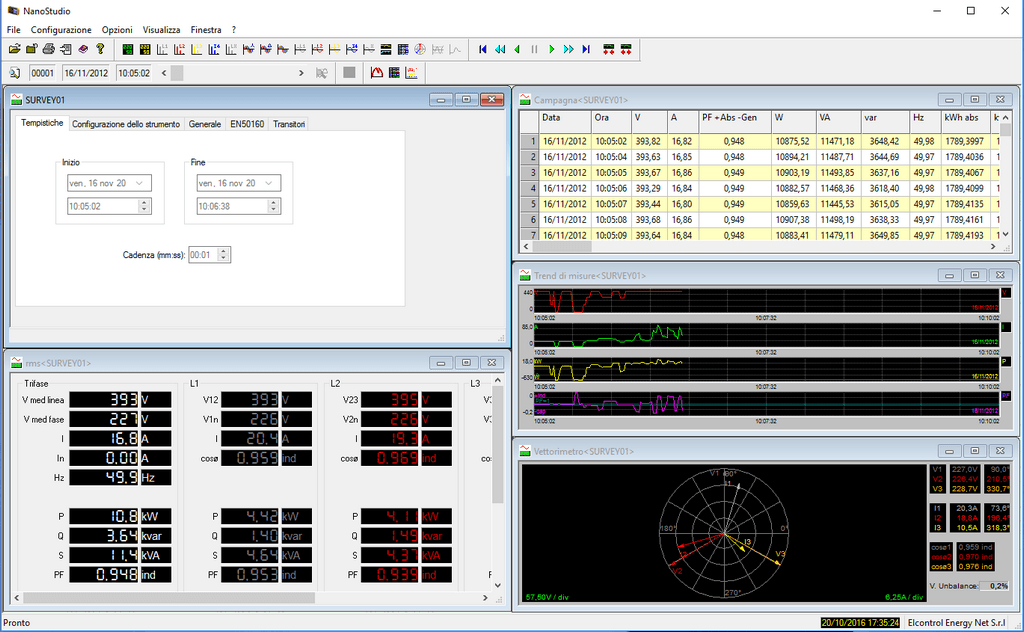The image size is (1024, 632).
Task: Click the gray stop square in second toolbar
Action: [x=349, y=73]
